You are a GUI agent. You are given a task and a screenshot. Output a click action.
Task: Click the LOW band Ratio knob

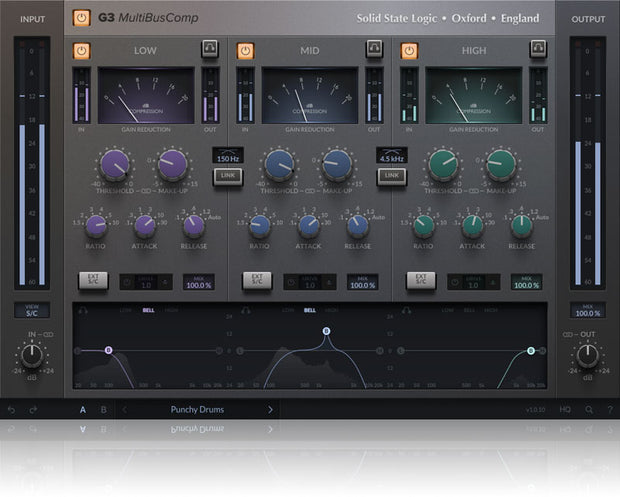coord(96,226)
